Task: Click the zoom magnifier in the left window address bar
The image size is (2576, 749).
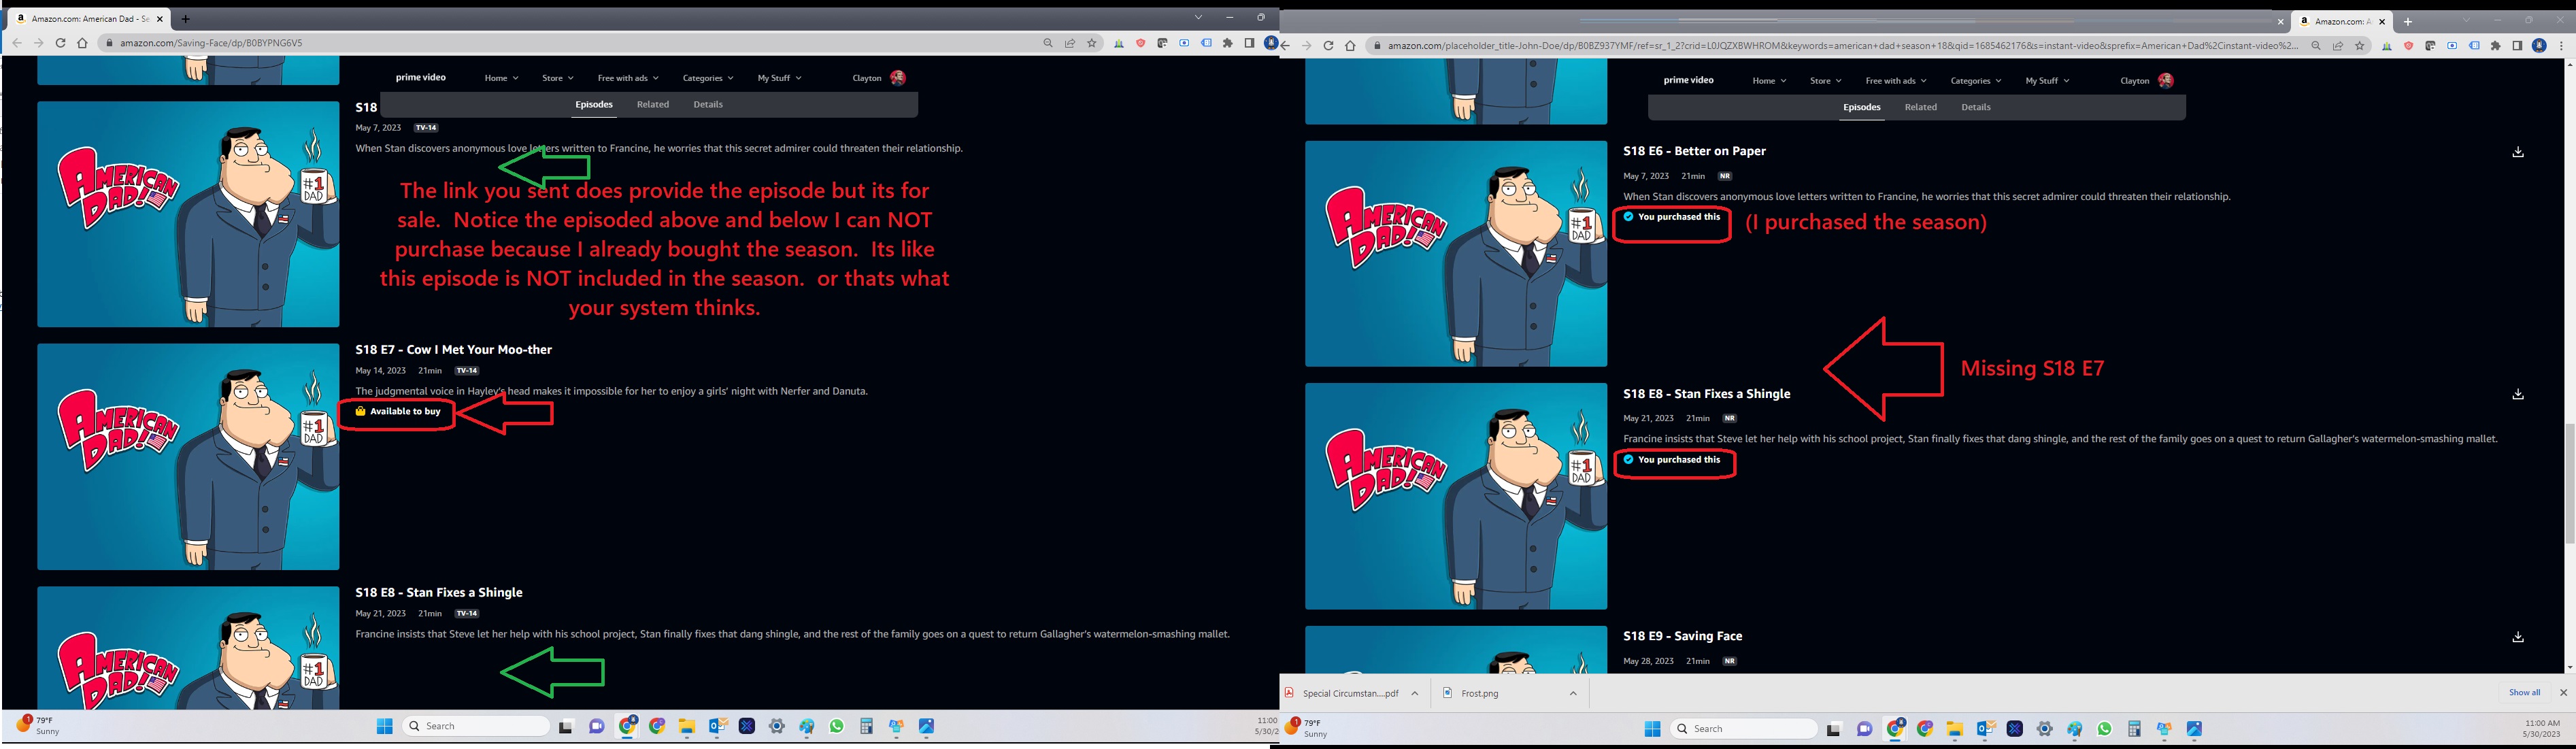Action: [x=1048, y=43]
